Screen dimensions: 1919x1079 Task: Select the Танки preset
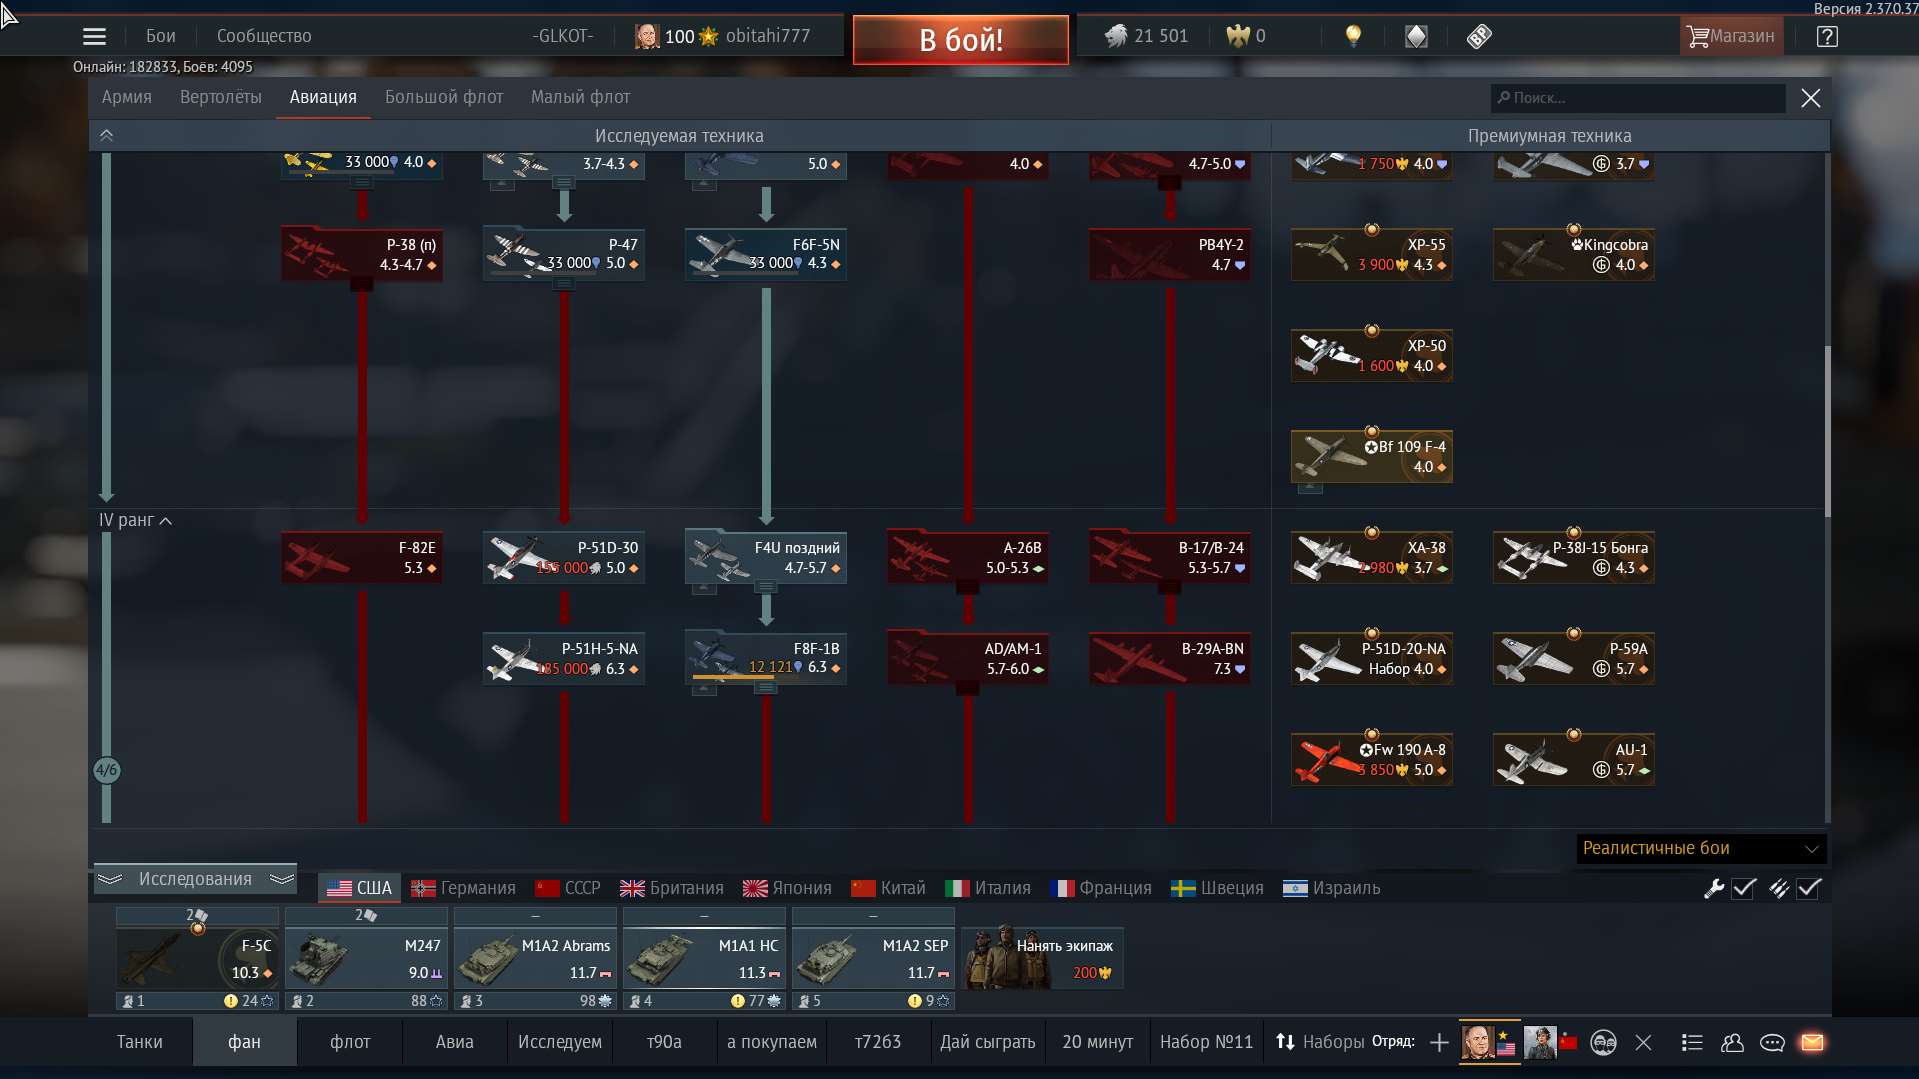point(139,1042)
